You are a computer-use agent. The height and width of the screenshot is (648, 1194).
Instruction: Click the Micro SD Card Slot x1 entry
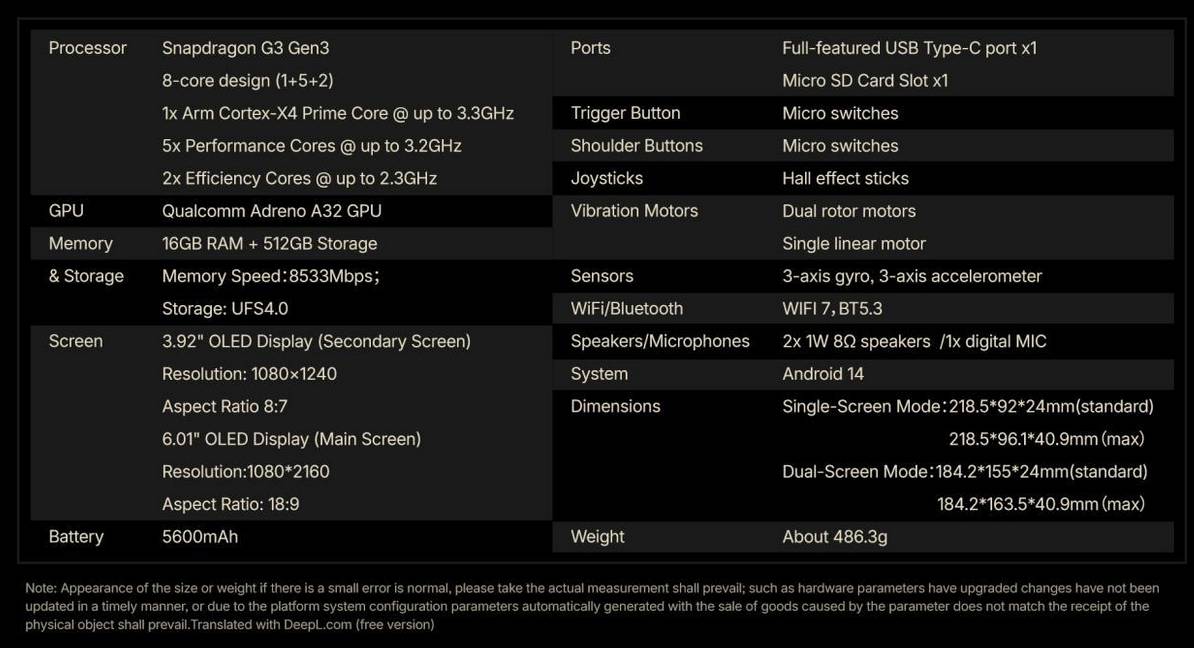865,81
